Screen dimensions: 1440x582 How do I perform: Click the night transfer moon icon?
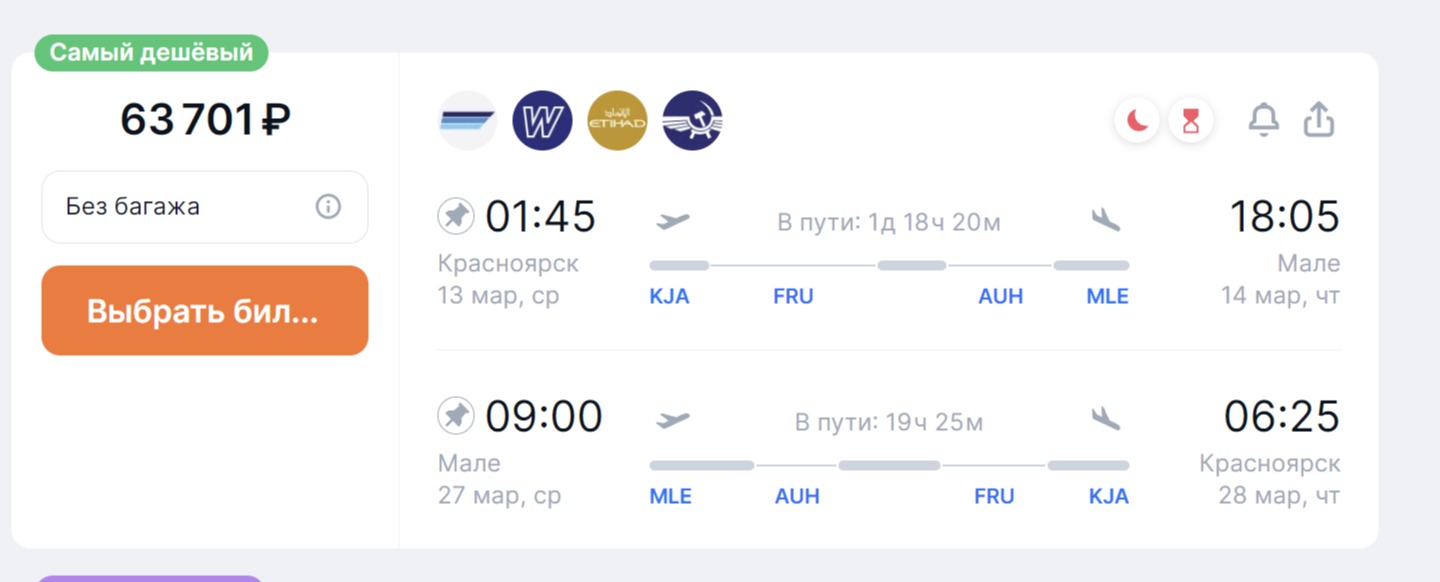[1138, 122]
